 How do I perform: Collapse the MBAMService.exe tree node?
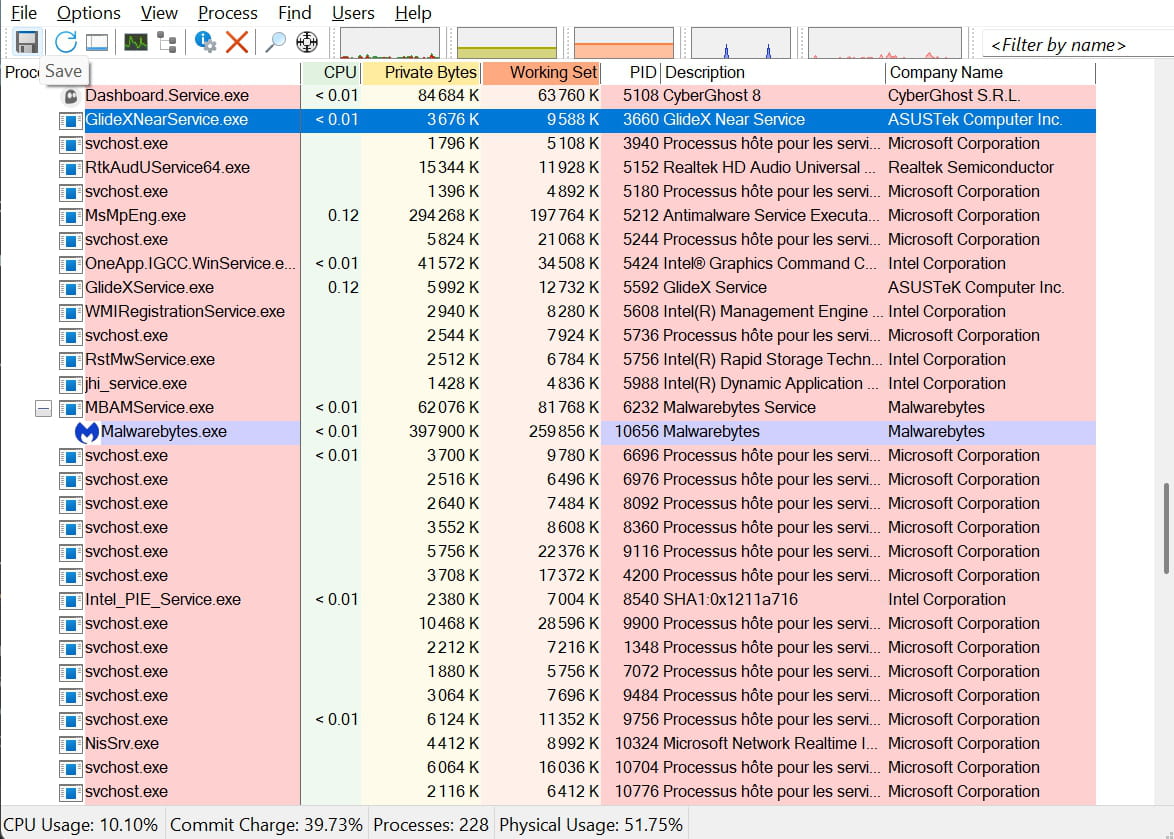click(43, 408)
